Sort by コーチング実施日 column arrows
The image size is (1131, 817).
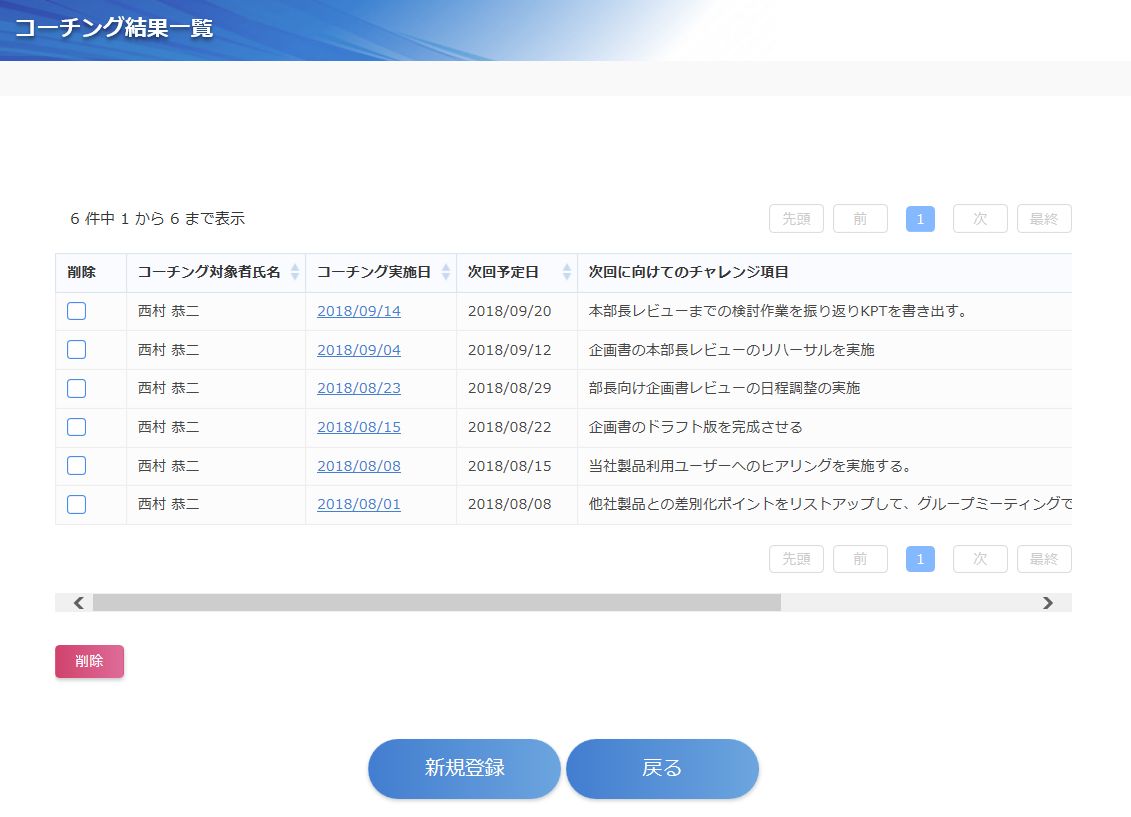pos(445,272)
